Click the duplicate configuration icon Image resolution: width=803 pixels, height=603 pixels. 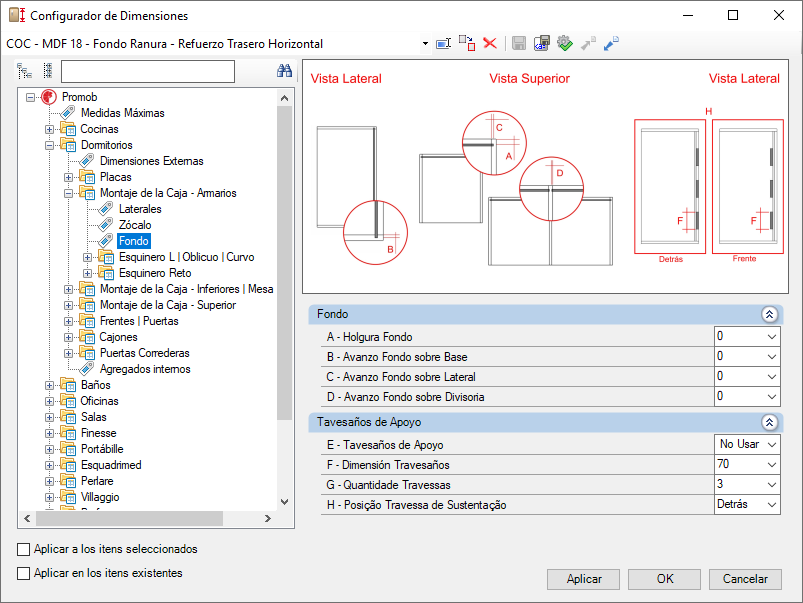point(467,43)
